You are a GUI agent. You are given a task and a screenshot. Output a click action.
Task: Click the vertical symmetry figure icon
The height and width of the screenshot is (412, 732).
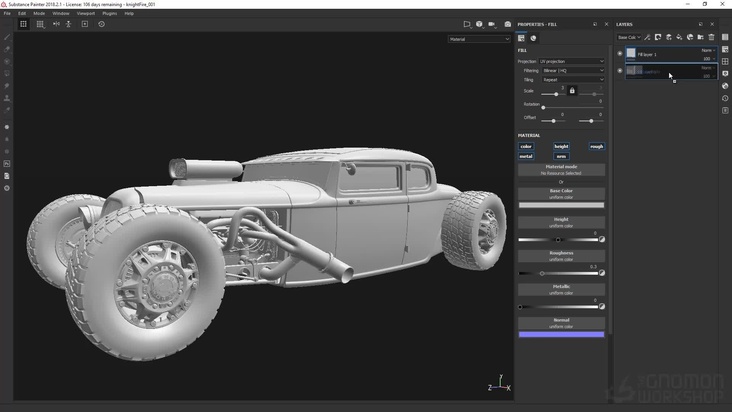68,24
